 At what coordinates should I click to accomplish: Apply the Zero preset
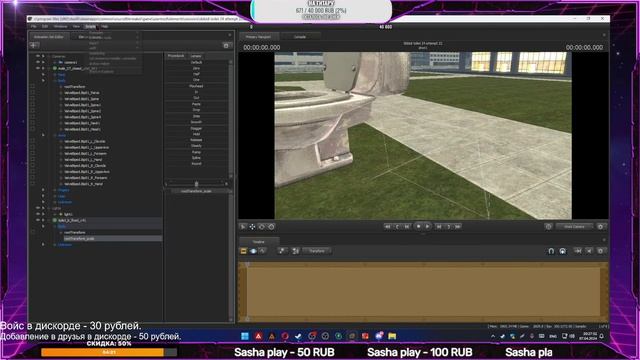[x=196, y=68]
